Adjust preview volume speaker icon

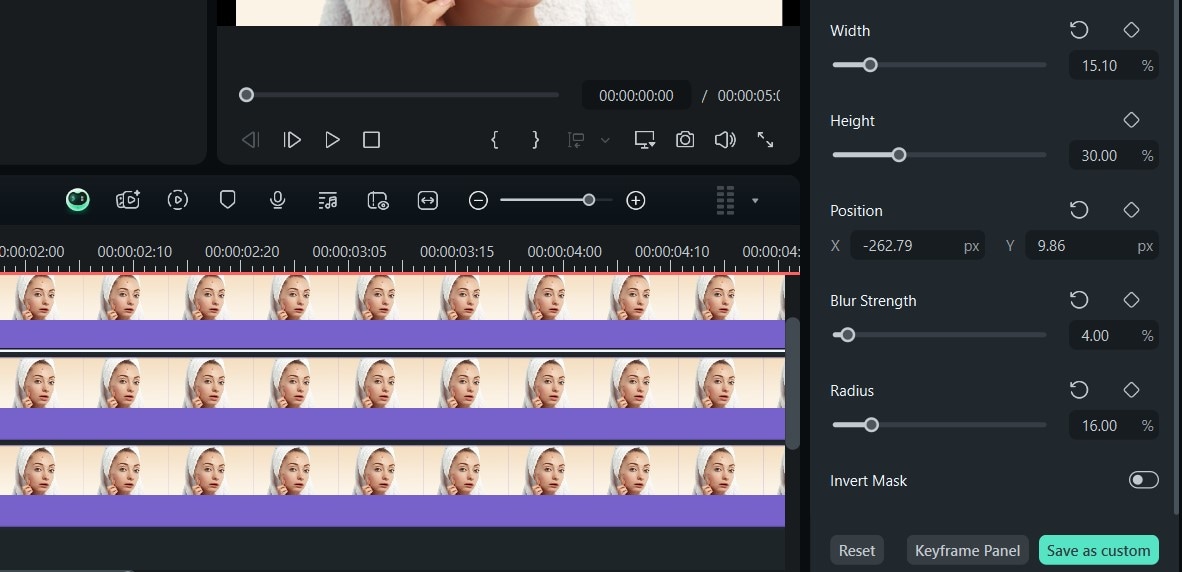[724, 139]
